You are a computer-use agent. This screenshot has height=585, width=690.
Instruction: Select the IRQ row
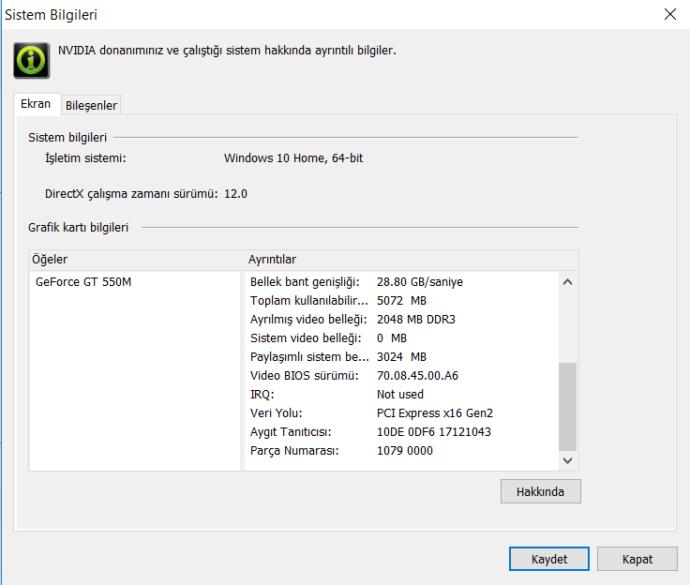coord(401,394)
